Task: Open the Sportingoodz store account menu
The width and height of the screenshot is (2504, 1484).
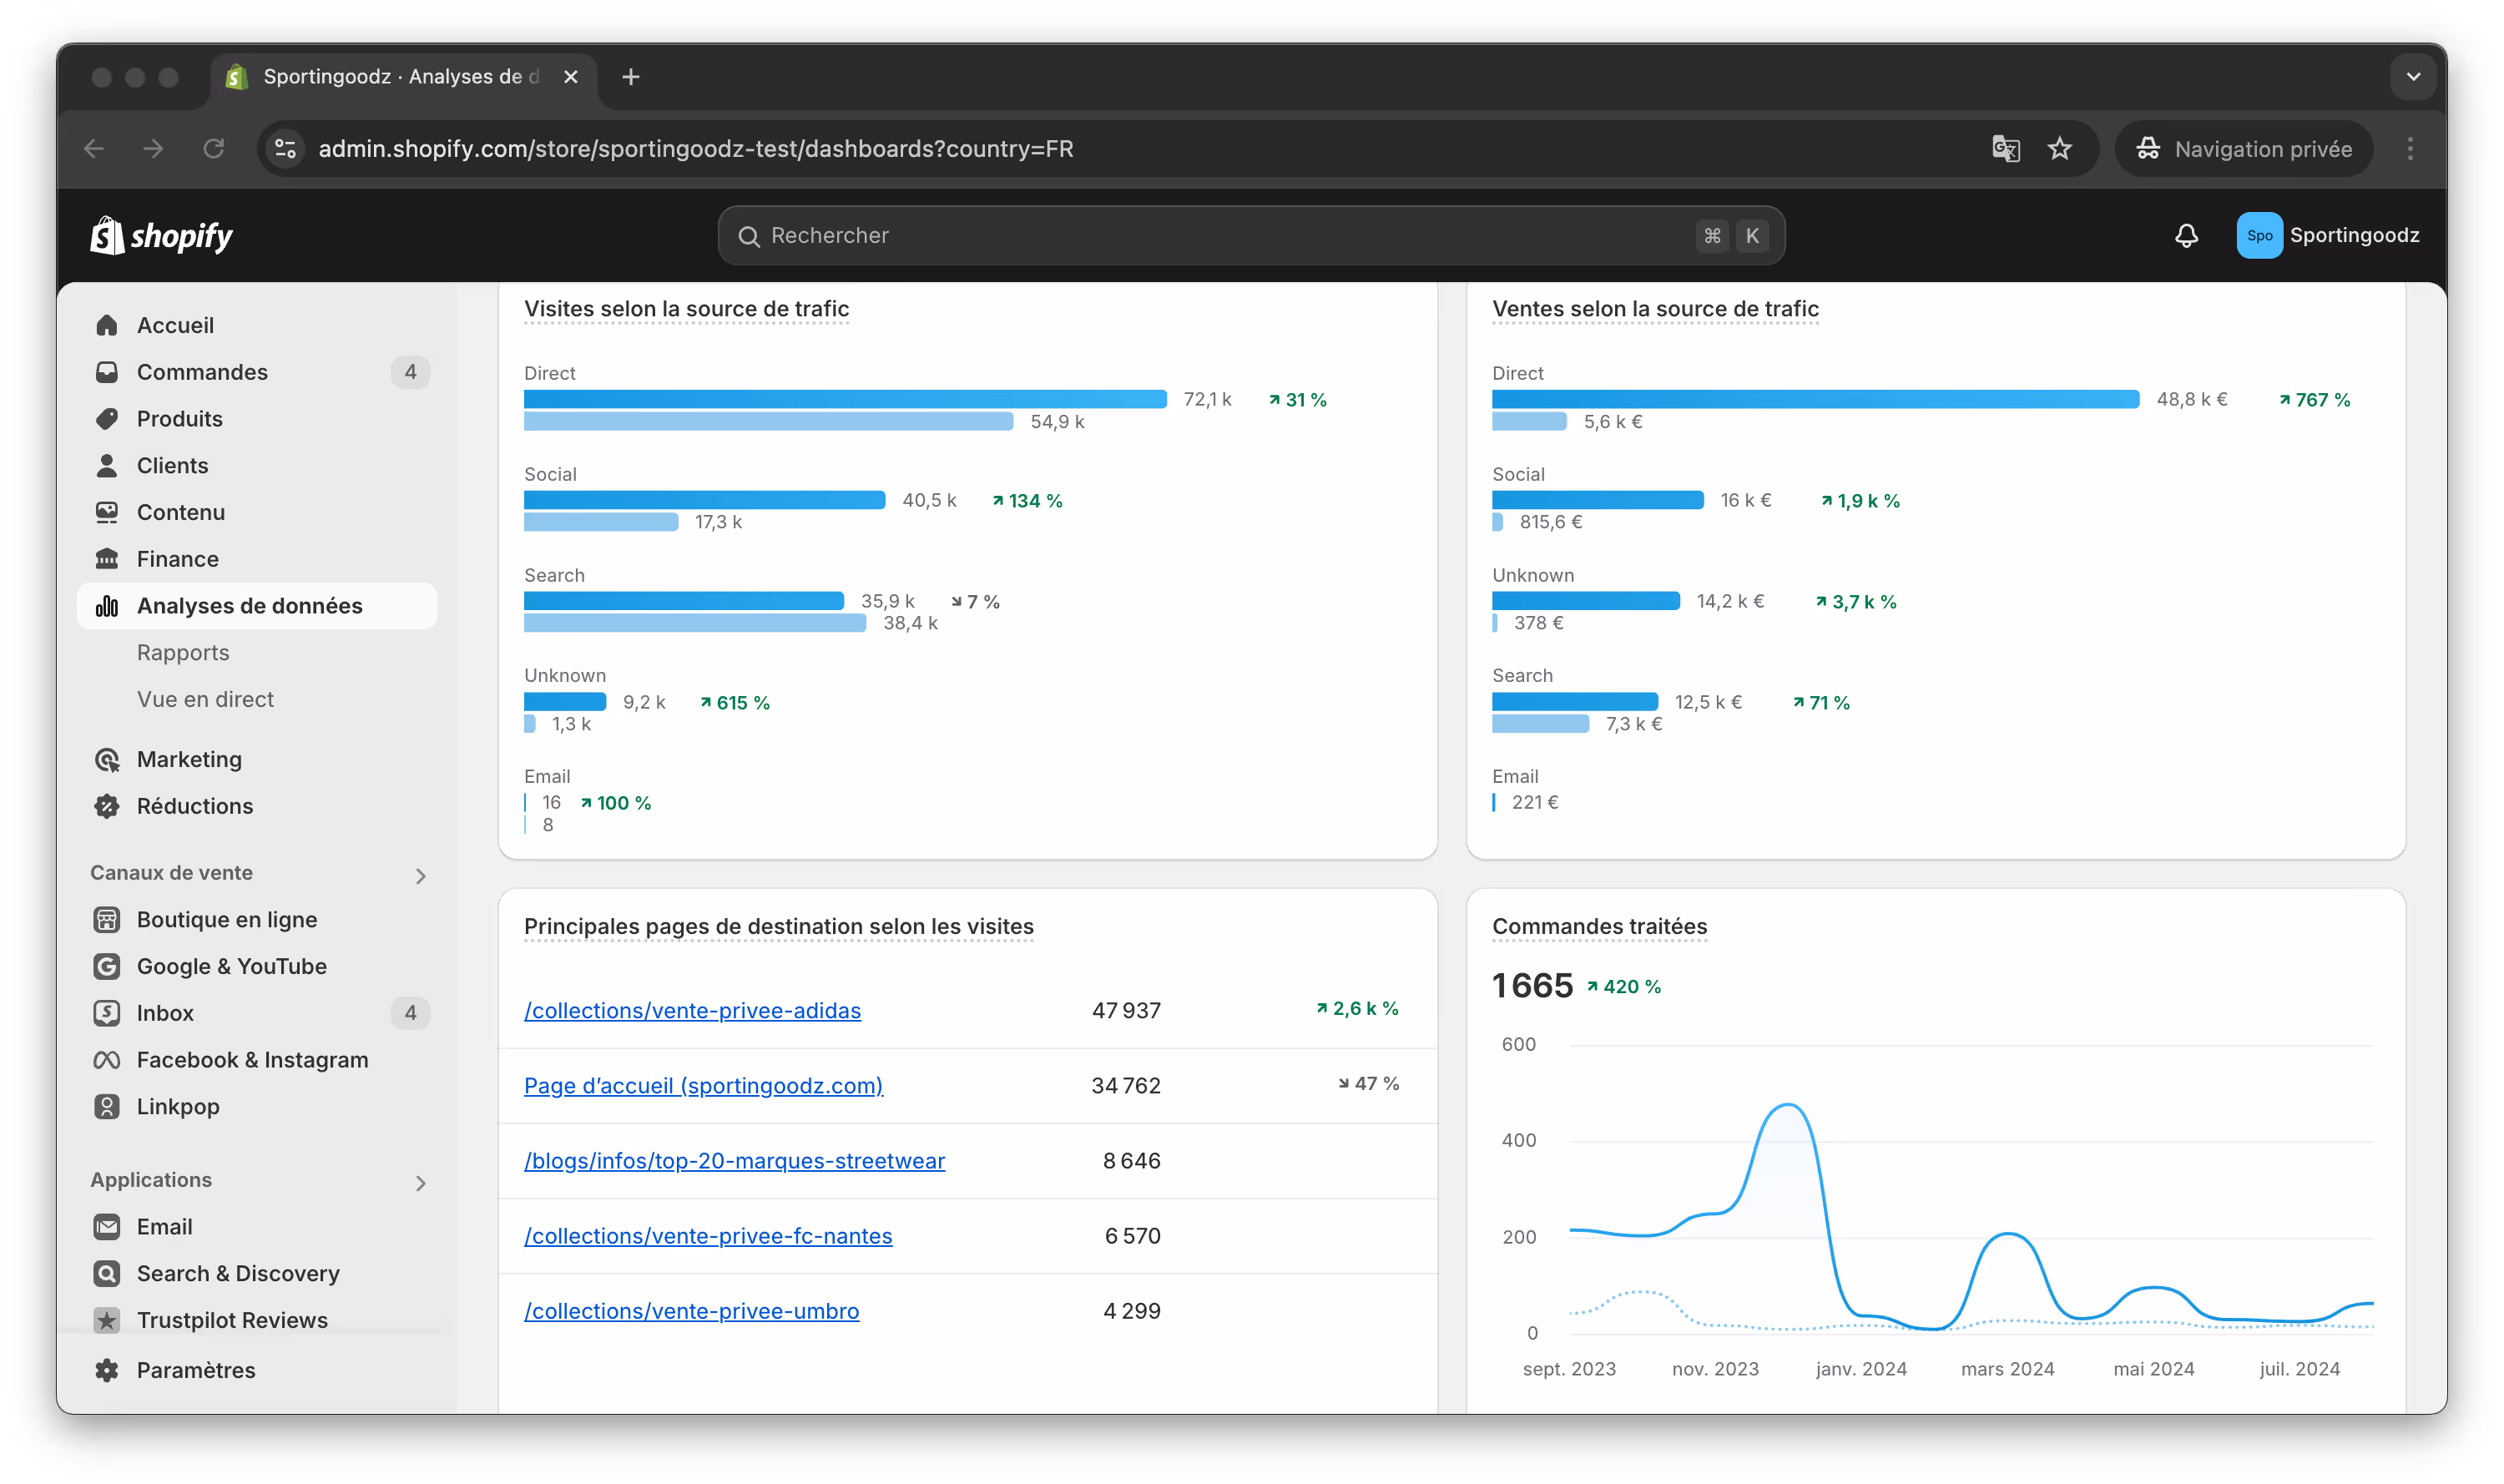Action: coord(2327,236)
